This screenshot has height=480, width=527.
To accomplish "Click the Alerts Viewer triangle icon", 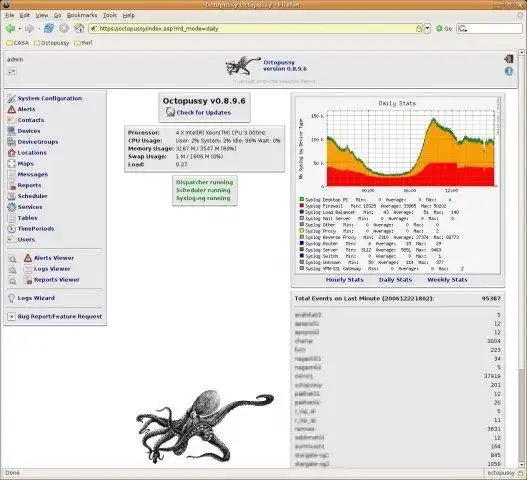I will pos(28,258).
